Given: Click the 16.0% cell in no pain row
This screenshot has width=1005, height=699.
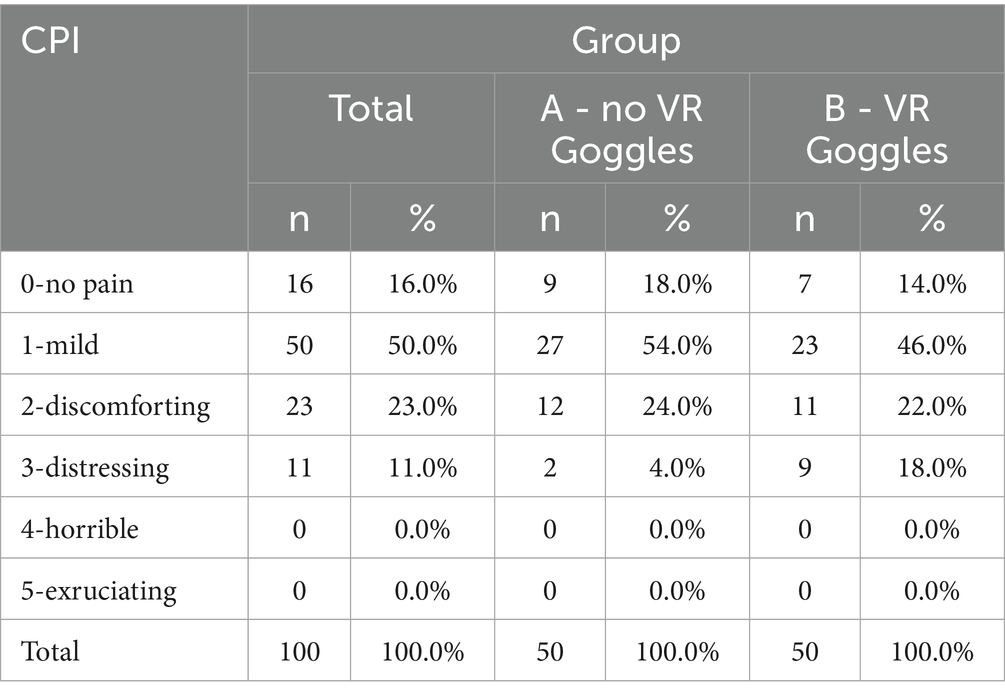Looking at the screenshot, I should [422, 284].
